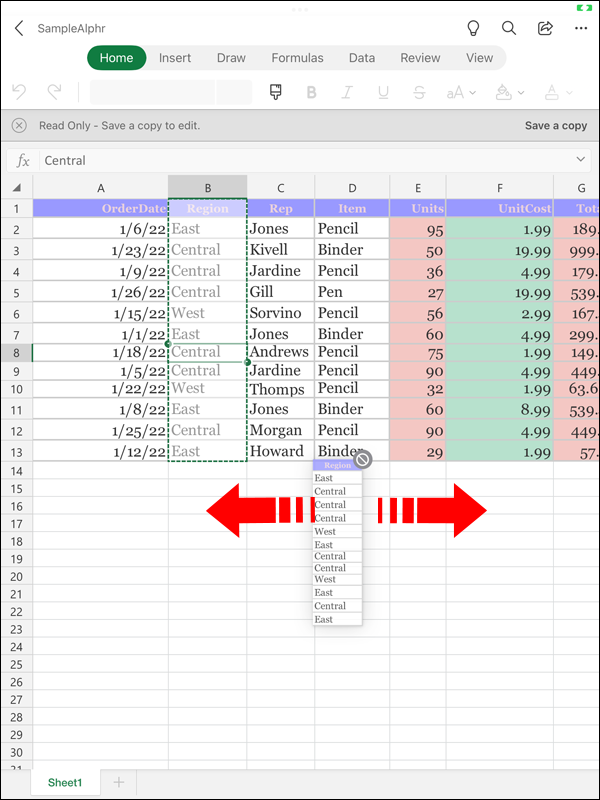Switch to the Draw tab

click(231, 58)
